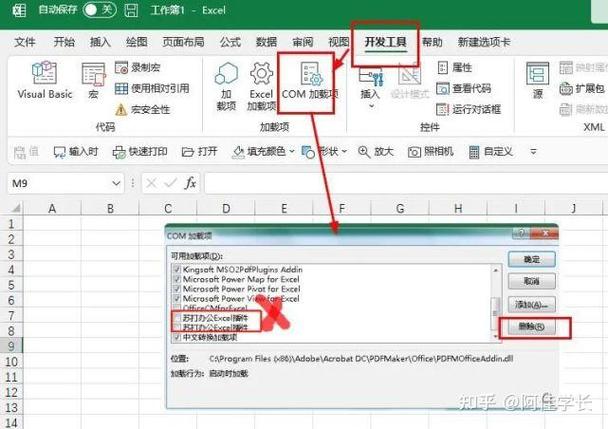
Task: Uncheck Microsoft Power View for Excel
Action: (x=177, y=298)
